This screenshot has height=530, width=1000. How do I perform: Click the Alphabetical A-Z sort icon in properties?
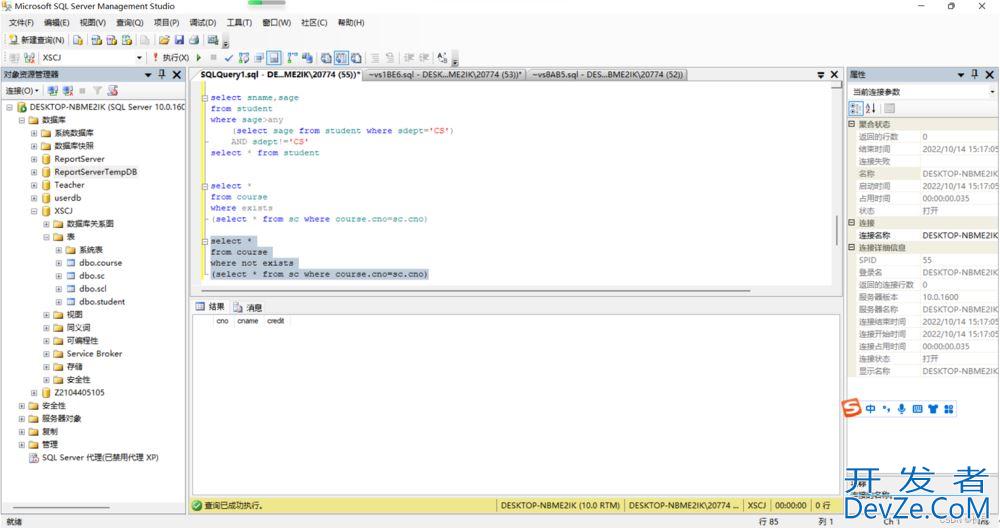click(x=871, y=108)
